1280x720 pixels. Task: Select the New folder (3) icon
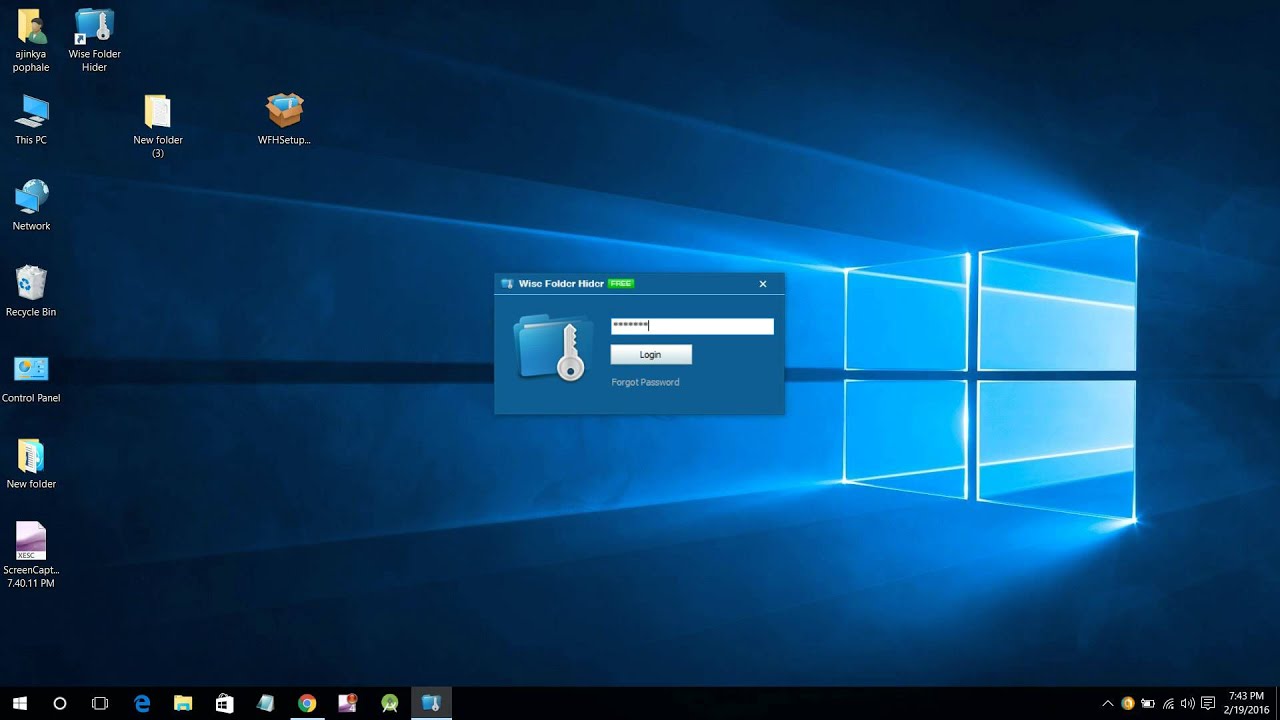(158, 126)
